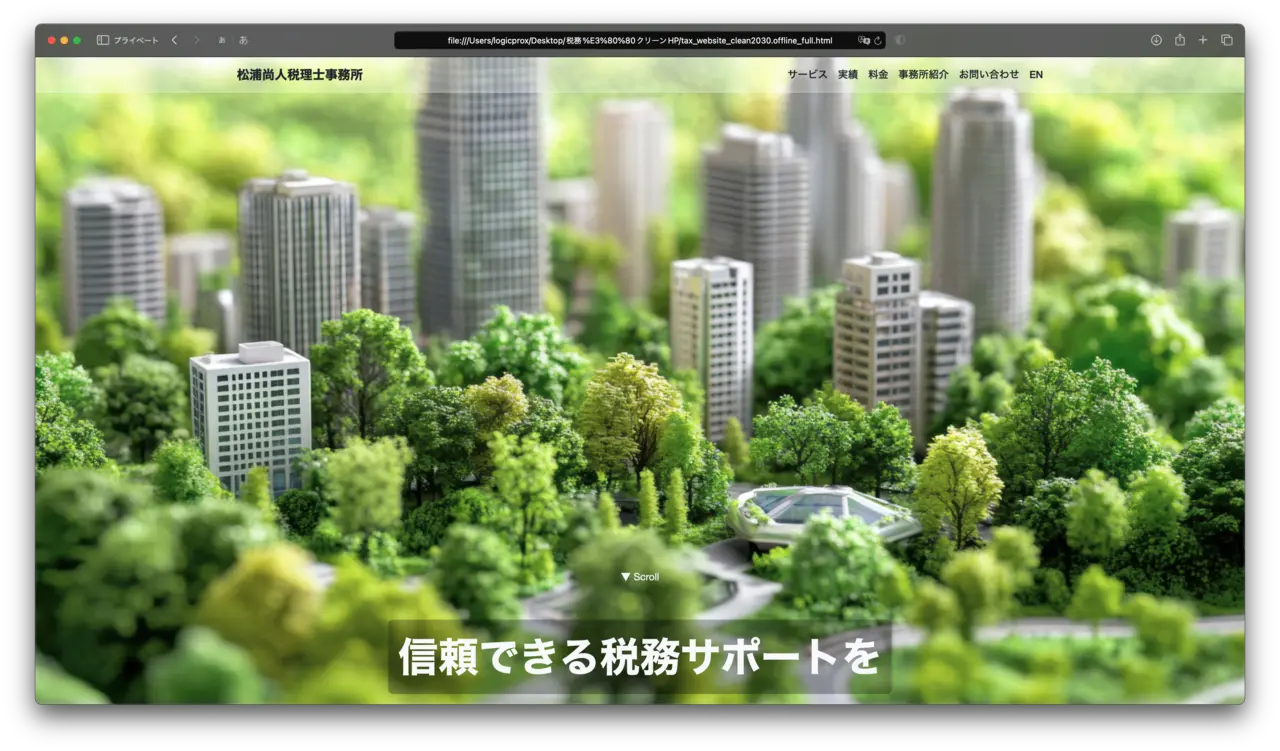Select the 実績 navigation item

click(x=848, y=75)
